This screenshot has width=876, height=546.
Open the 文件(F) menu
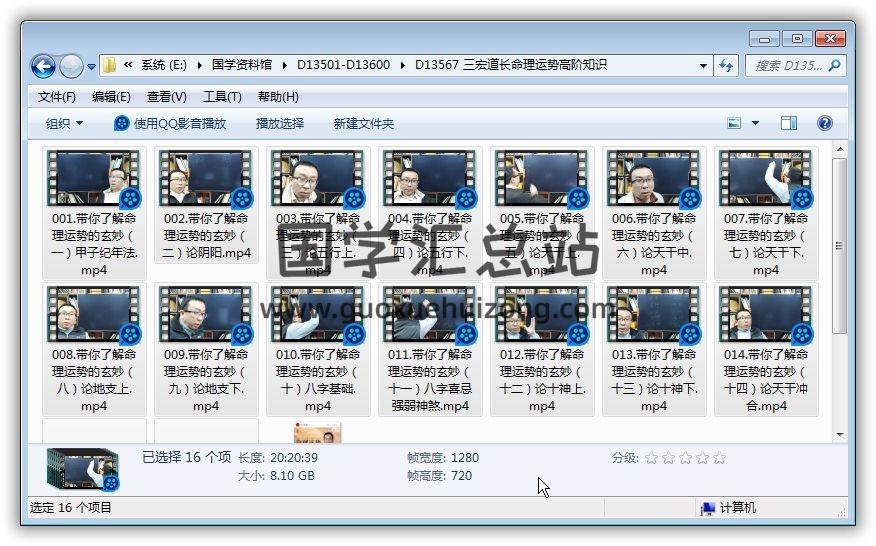56,97
